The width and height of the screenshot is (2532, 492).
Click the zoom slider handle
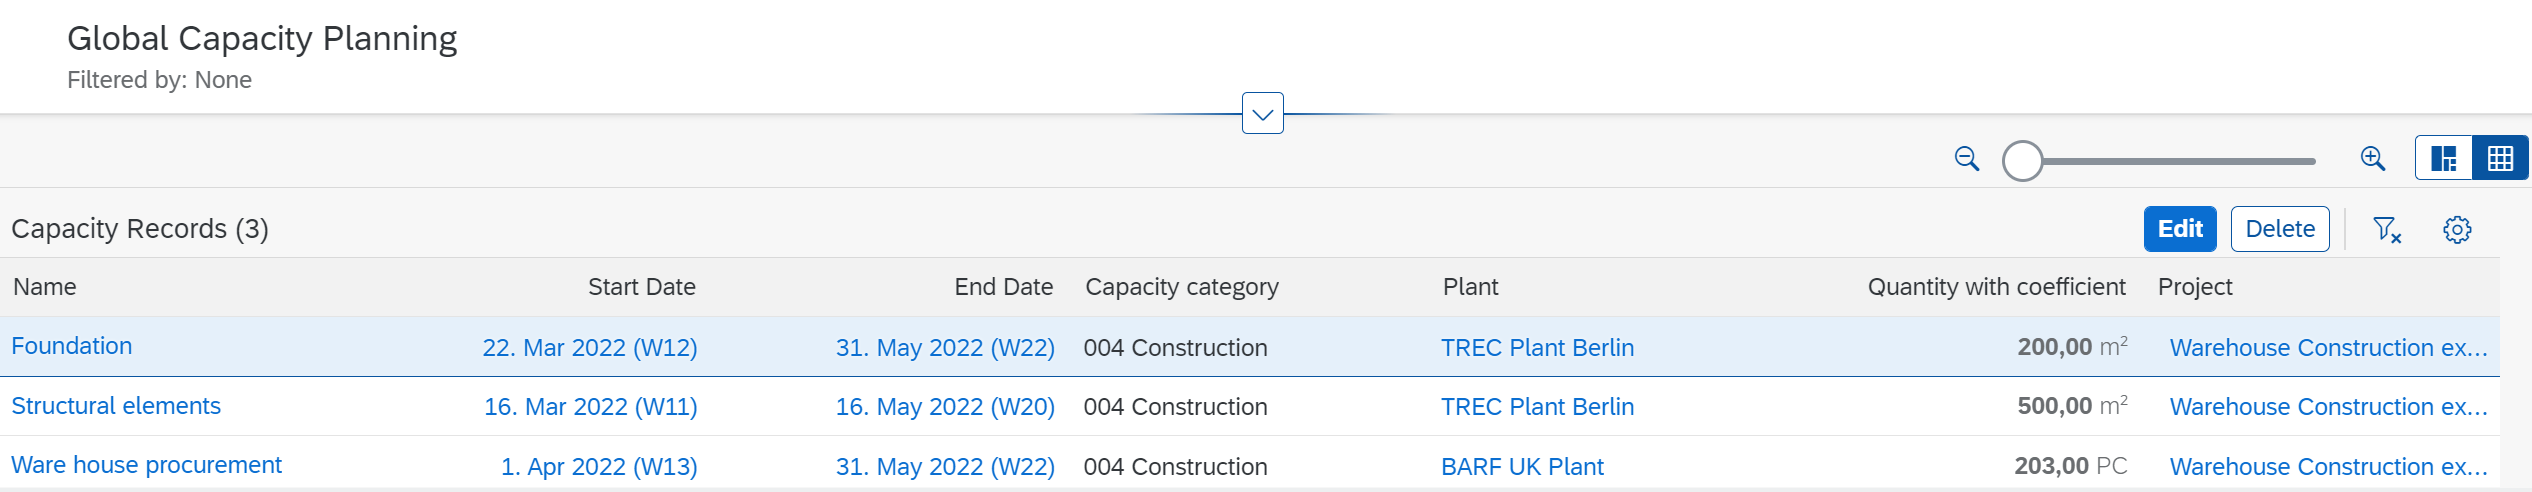click(2022, 161)
